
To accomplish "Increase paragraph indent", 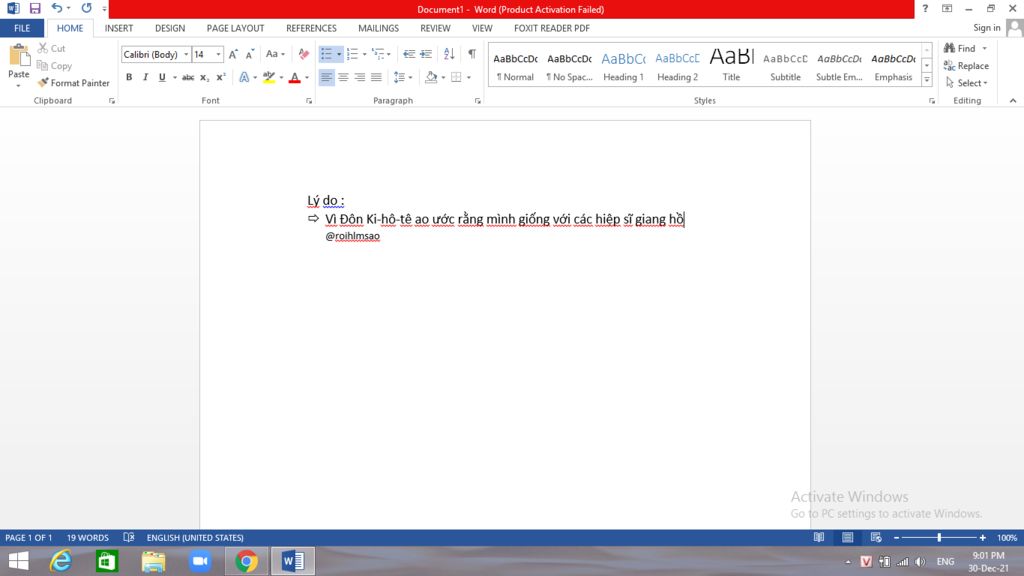I will pyautogui.click(x=426, y=54).
